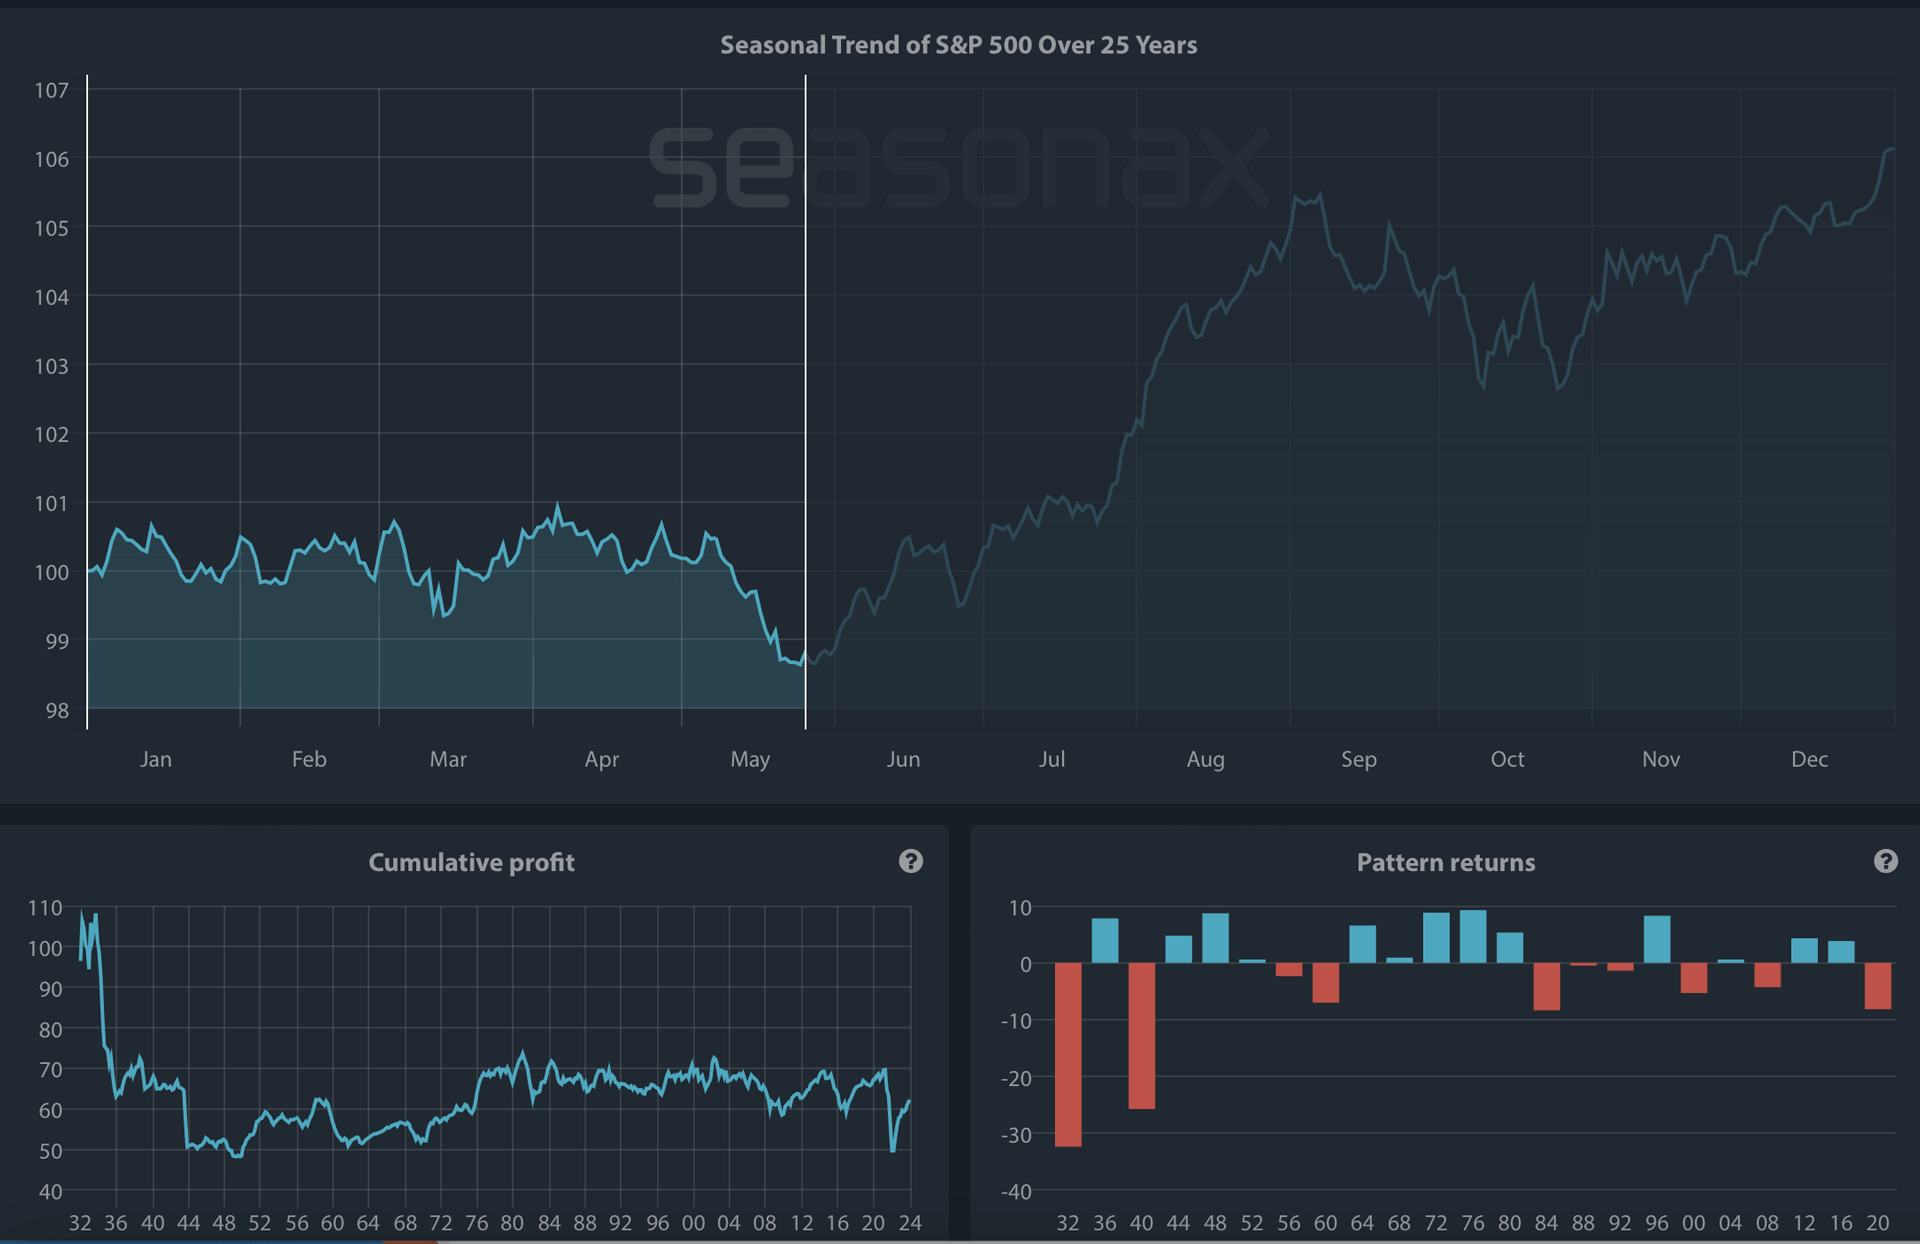Screen dimensions: 1920x1244
Task: Click the Oct month label
Action: [1507, 759]
